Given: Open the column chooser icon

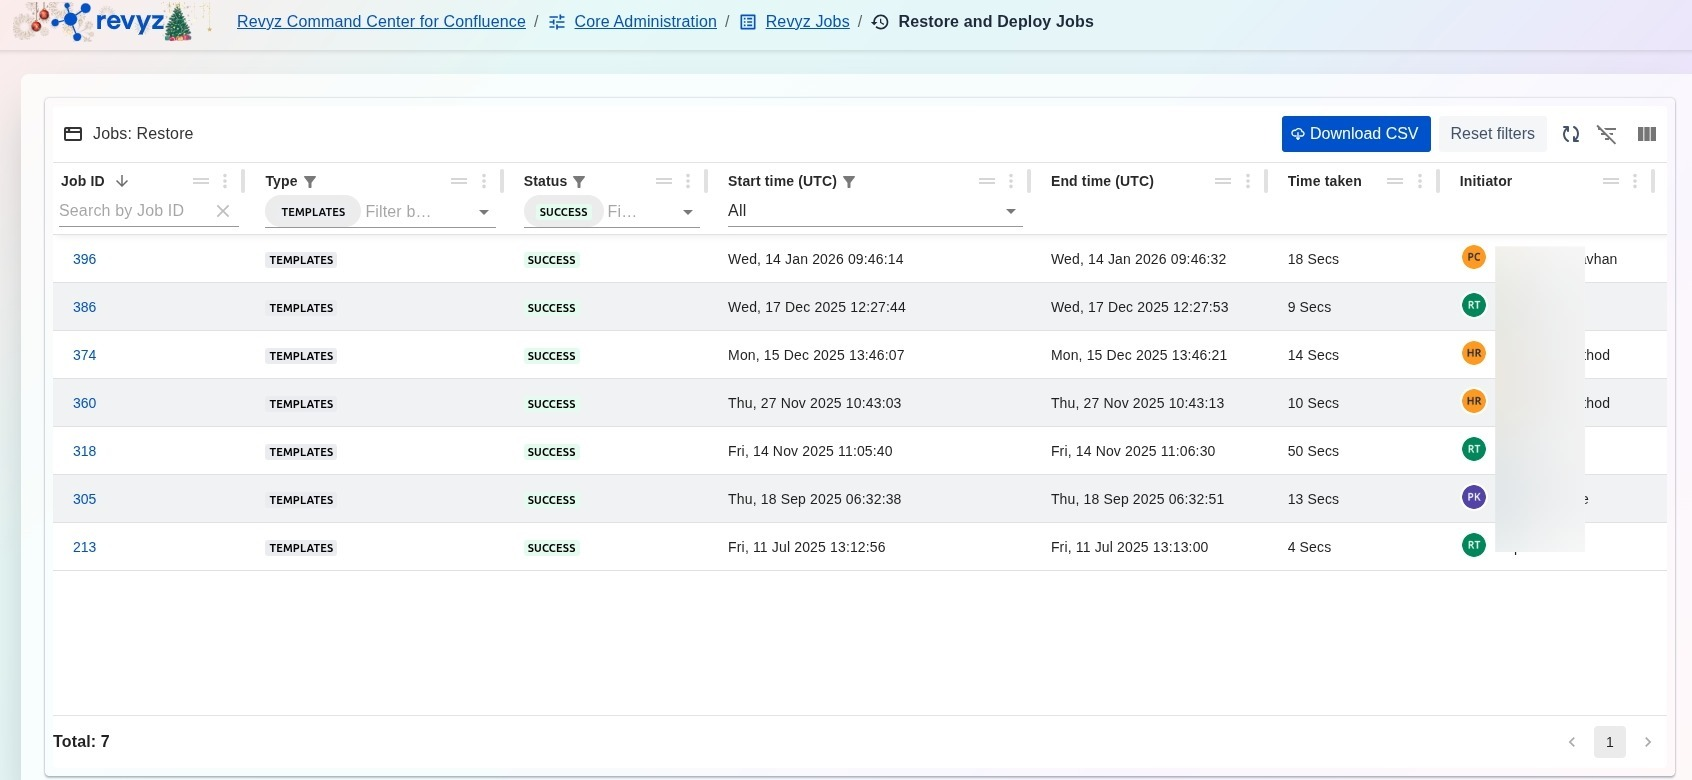Looking at the screenshot, I should pos(1646,134).
